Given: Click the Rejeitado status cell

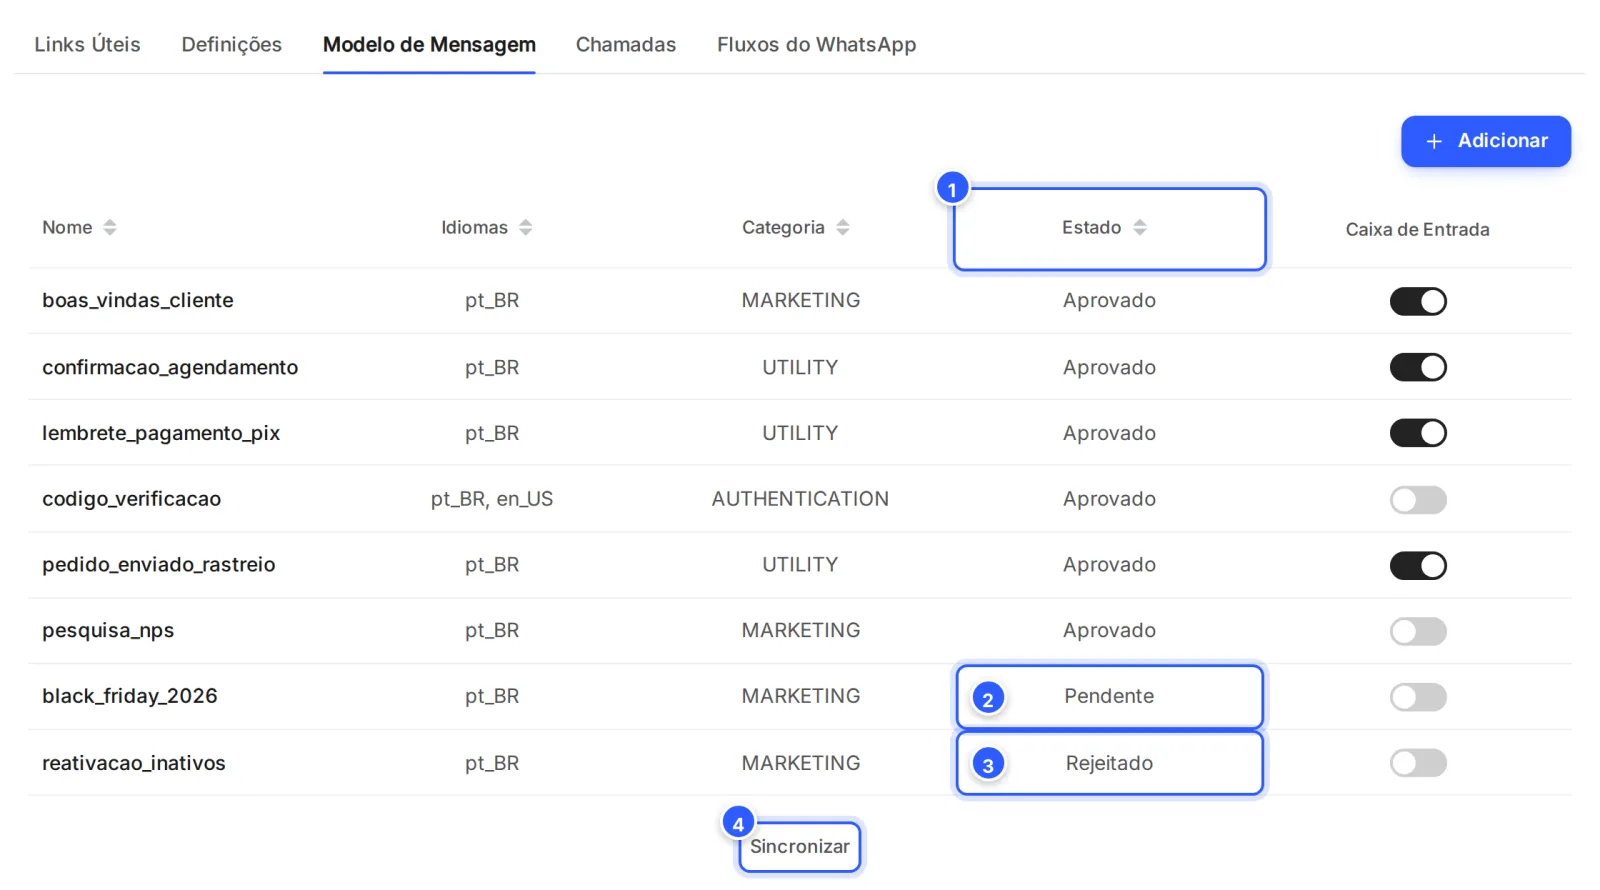Looking at the screenshot, I should (1109, 763).
